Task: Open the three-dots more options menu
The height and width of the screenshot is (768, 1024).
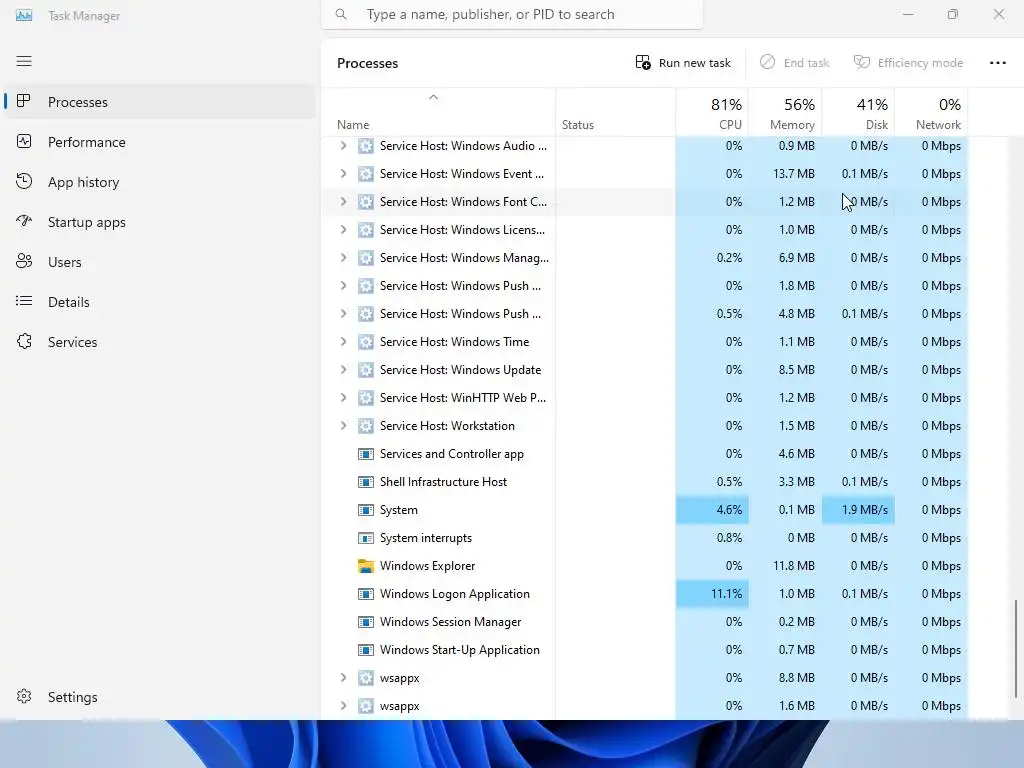Action: click(x=998, y=63)
